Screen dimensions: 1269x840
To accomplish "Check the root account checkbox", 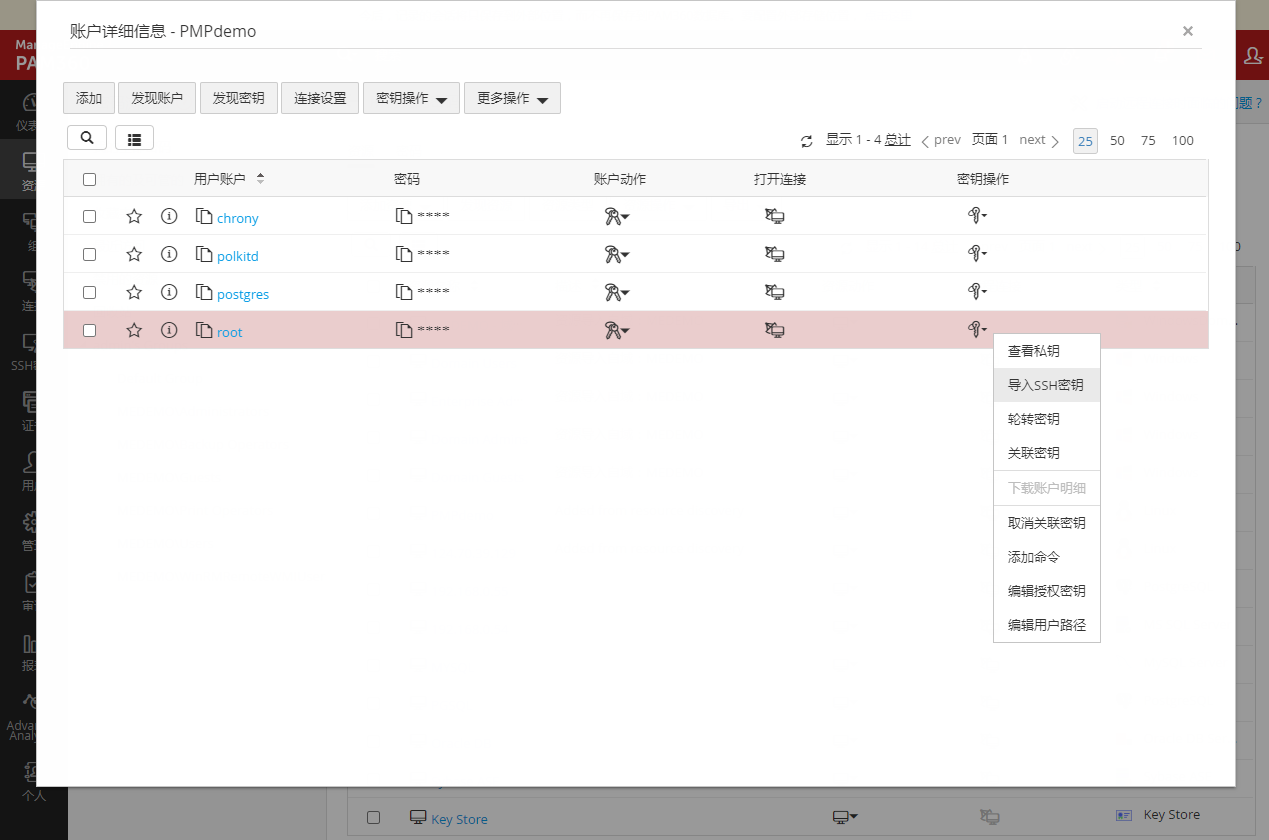I will [90, 331].
